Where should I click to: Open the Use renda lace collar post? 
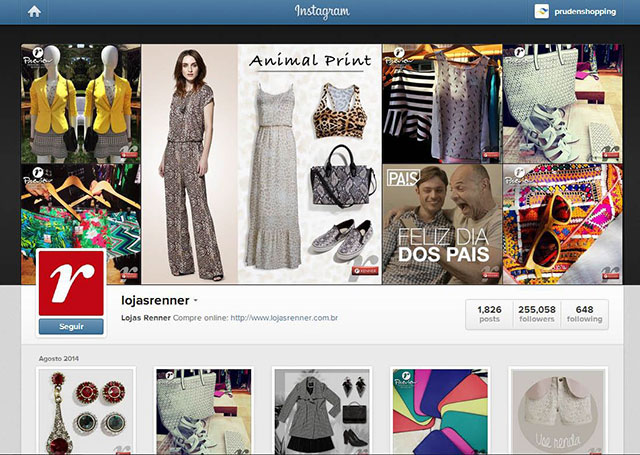point(558,411)
